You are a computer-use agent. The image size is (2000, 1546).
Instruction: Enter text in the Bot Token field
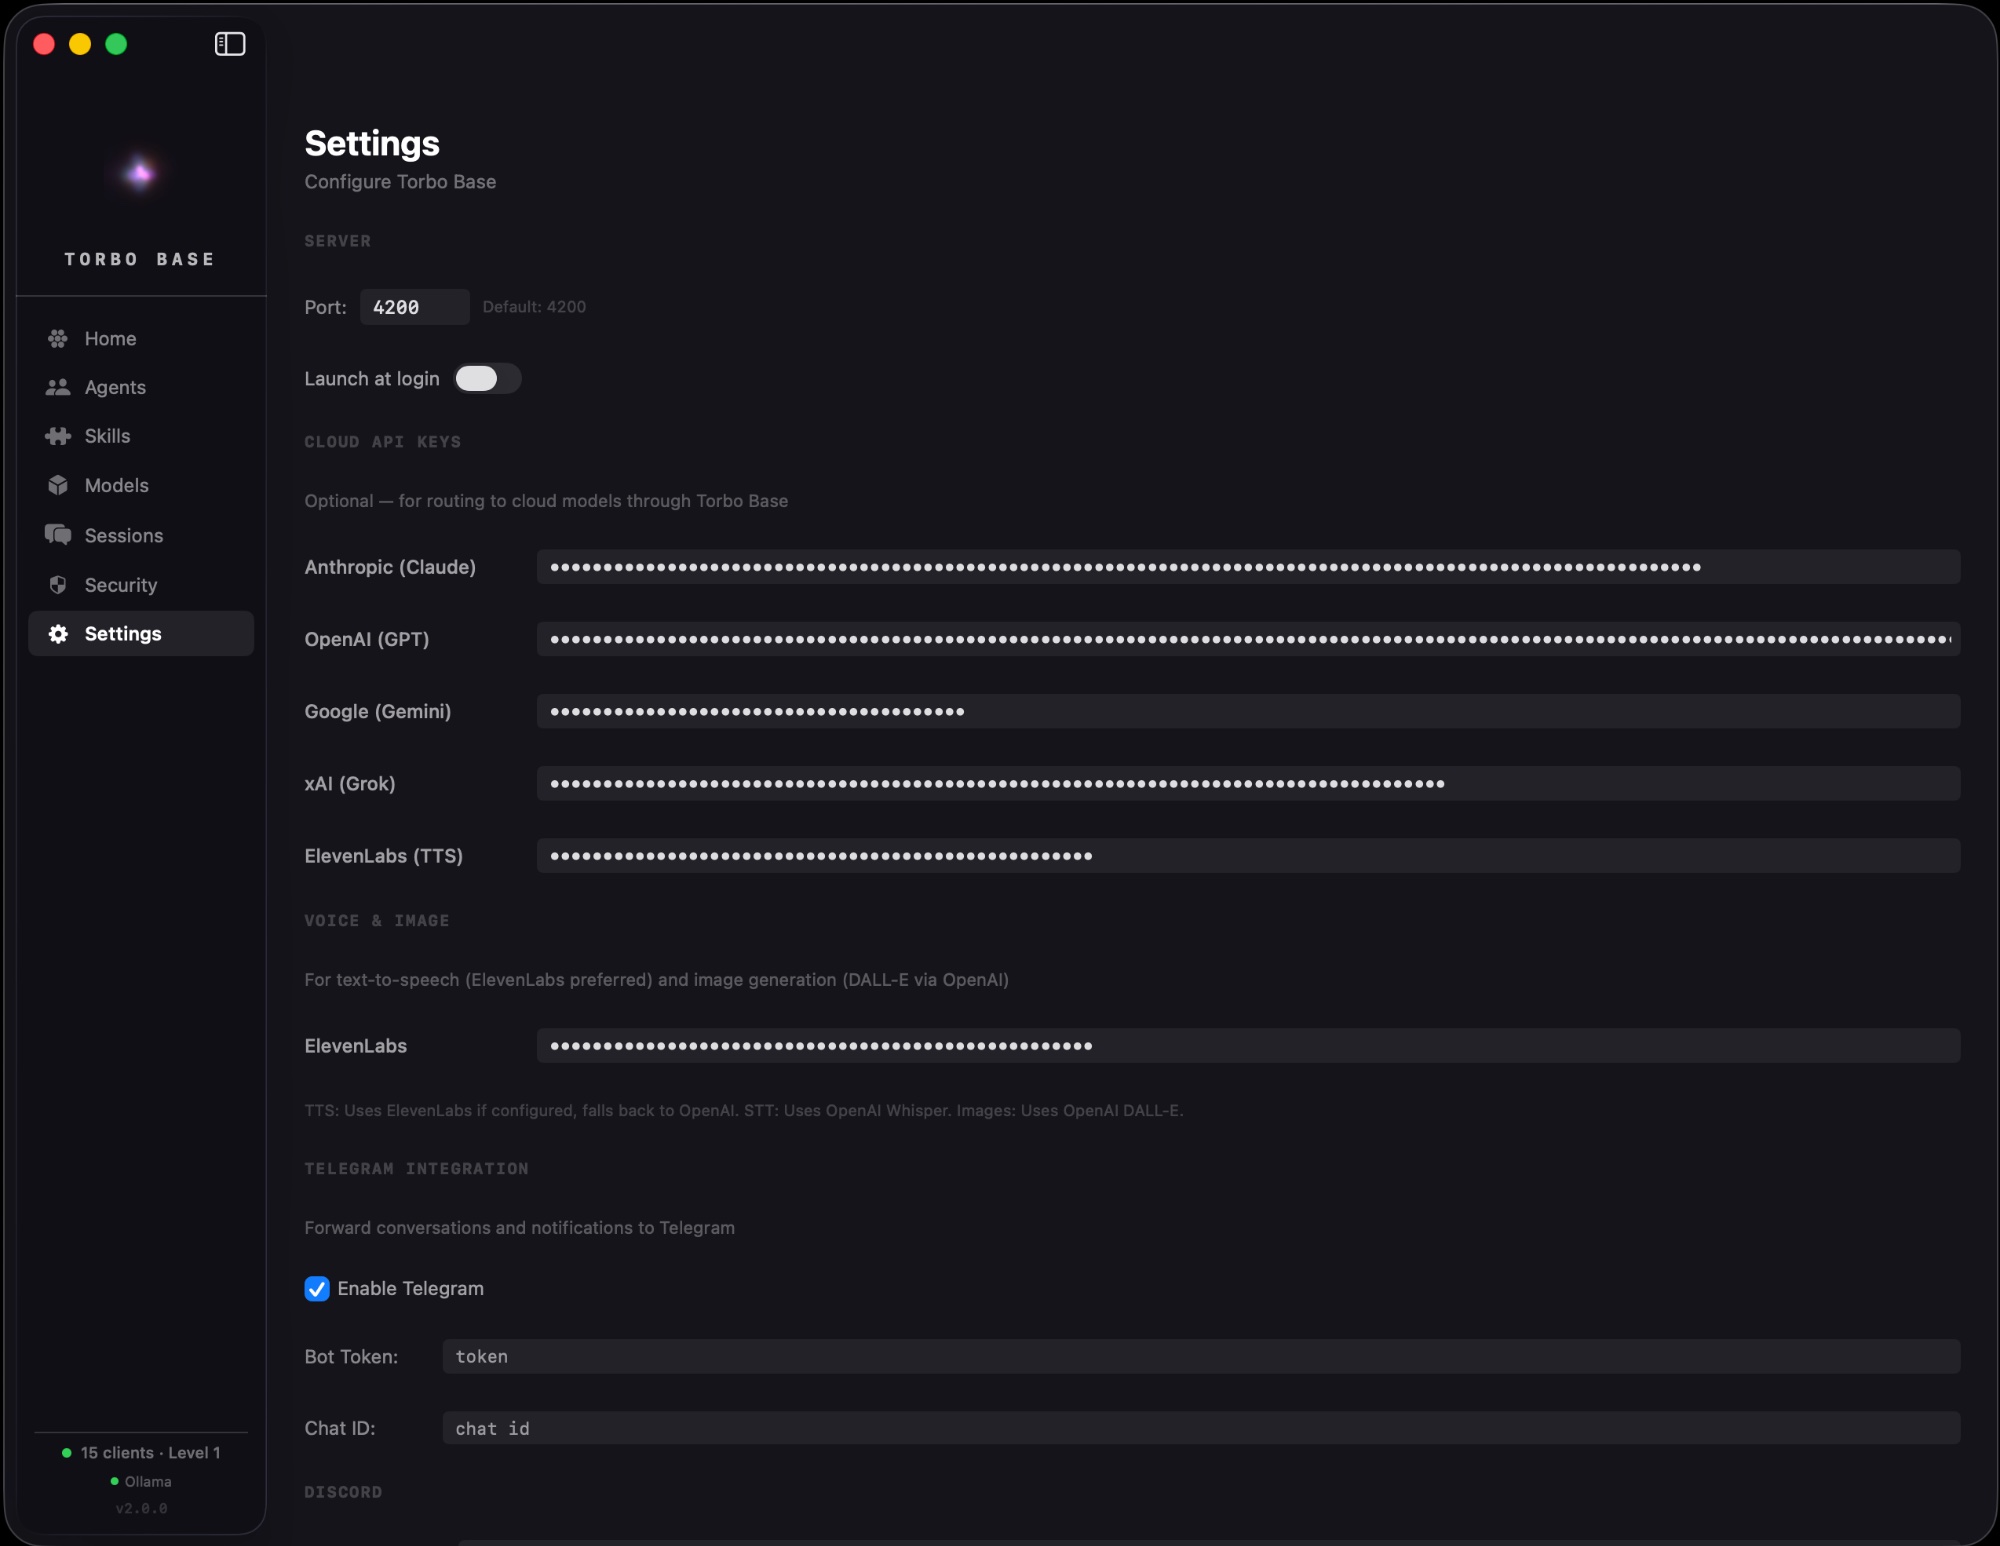point(1200,1357)
